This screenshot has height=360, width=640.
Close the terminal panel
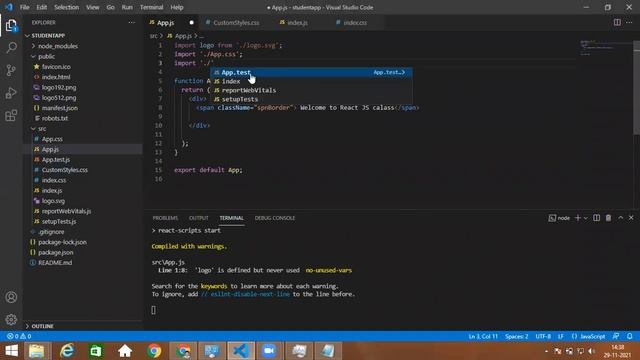(631, 218)
